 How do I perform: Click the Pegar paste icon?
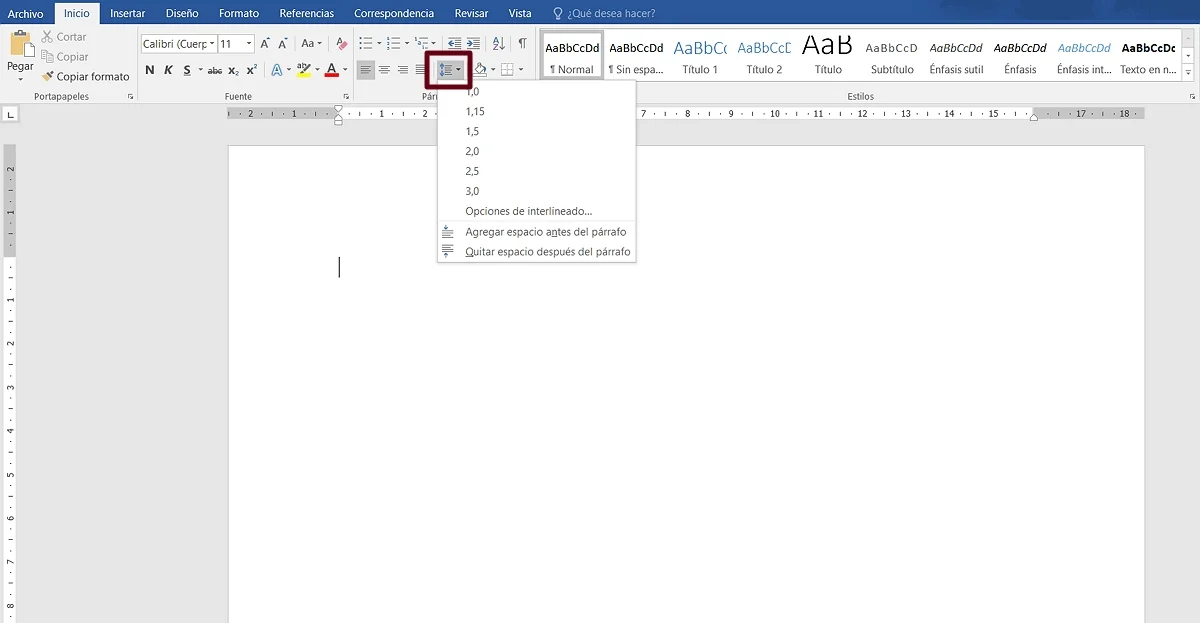click(x=21, y=44)
